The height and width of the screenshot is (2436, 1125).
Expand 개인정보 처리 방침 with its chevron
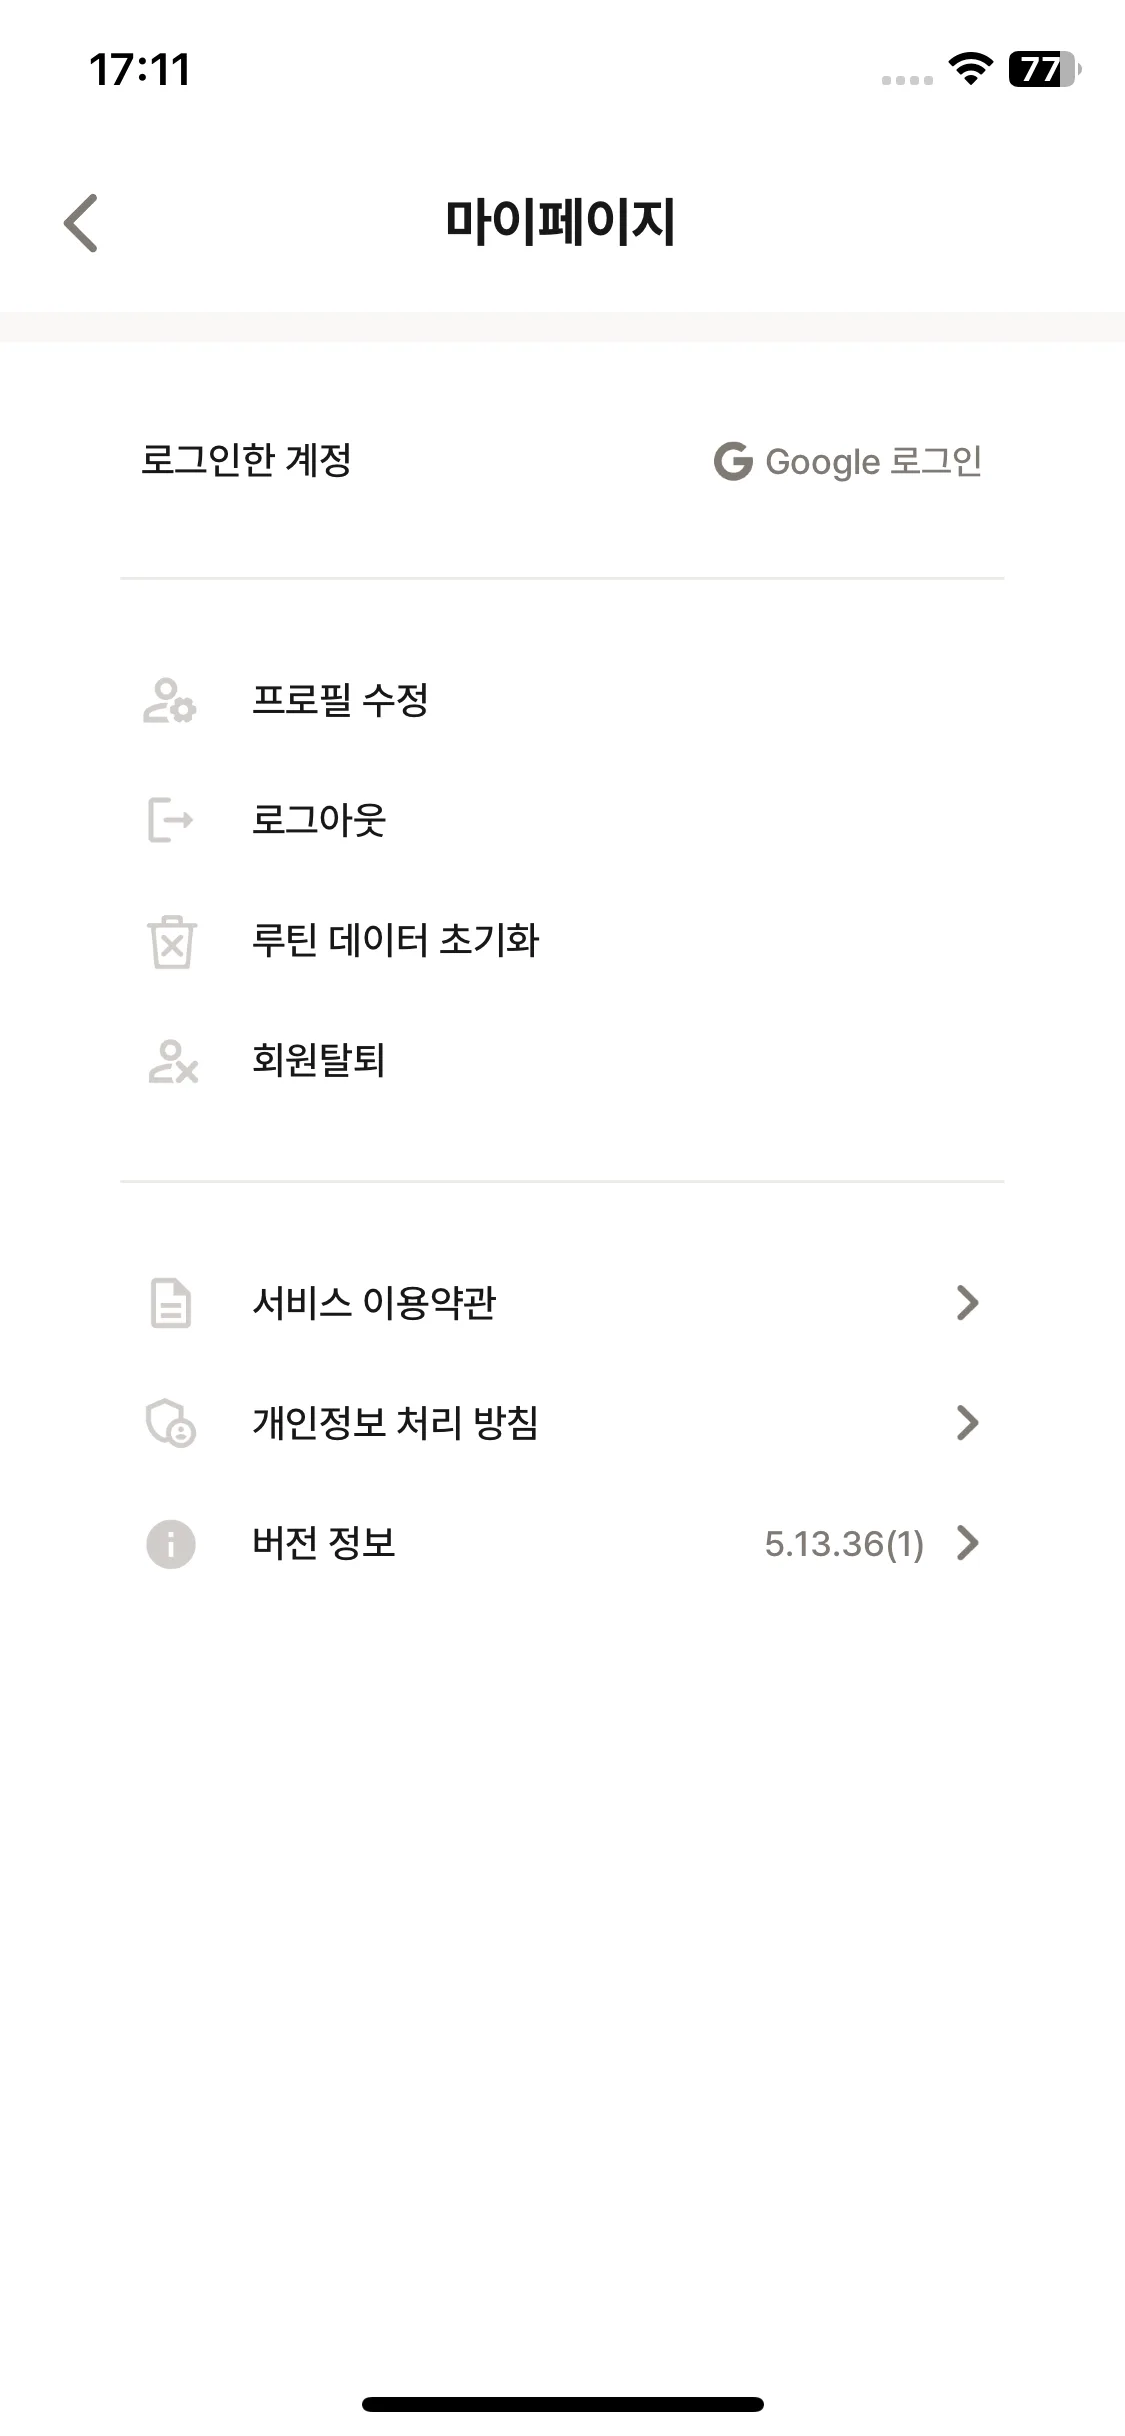(x=967, y=1422)
